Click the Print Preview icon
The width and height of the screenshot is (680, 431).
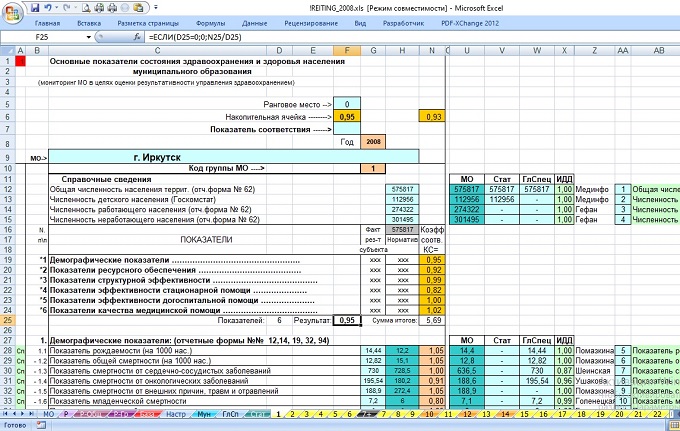click(x=86, y=8)
